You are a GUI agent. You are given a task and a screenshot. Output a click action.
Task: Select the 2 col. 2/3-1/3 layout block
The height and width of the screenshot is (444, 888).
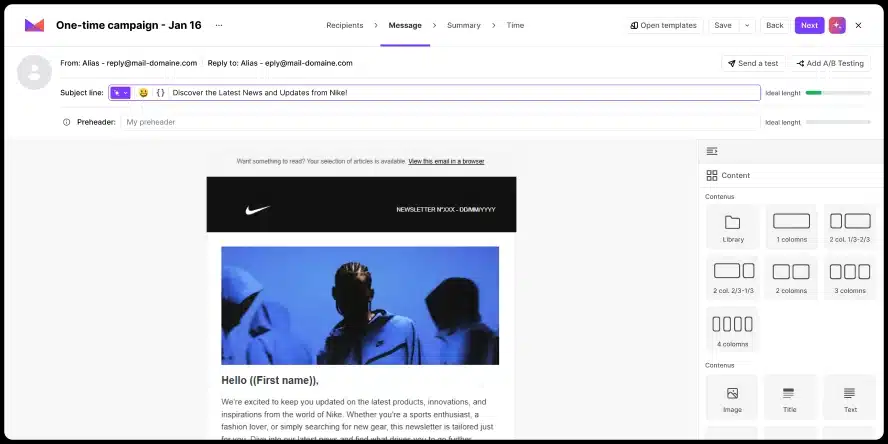pos(733,278)
